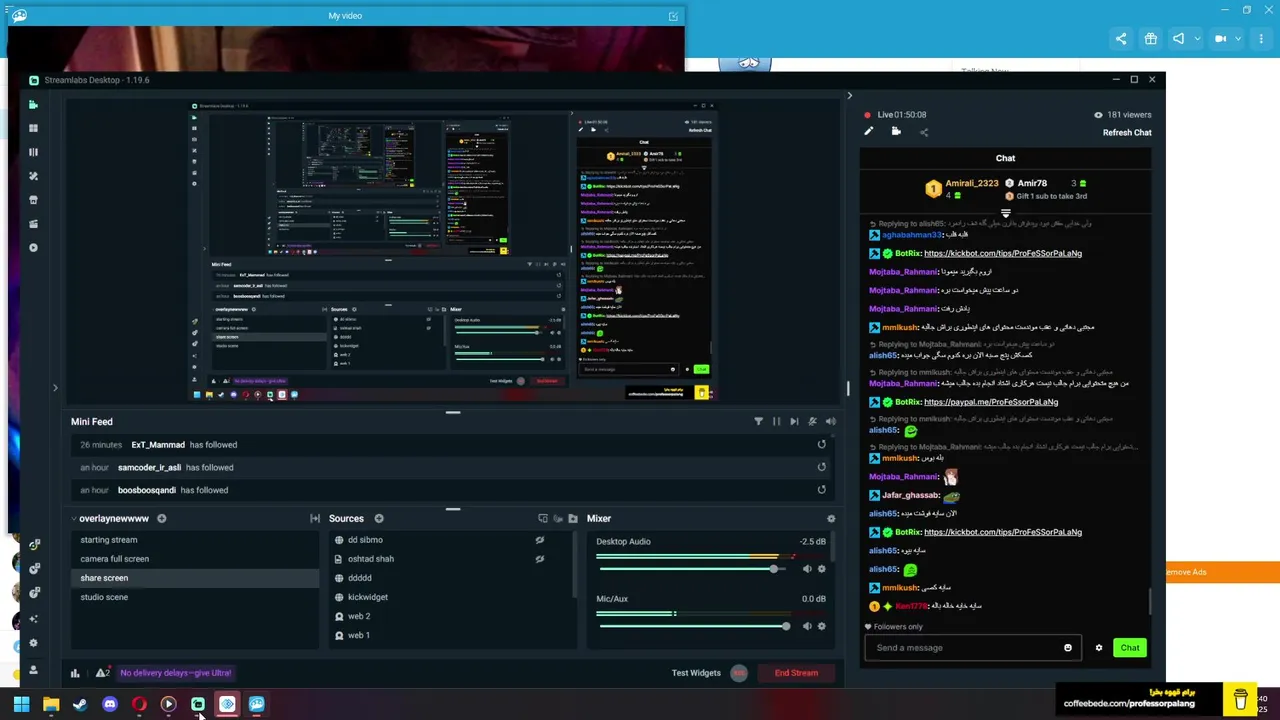The width and height of the screenshot is (1280, 720).
Task: Add a source folder icon
Action: pyautogui.click(x=573, y=519)
